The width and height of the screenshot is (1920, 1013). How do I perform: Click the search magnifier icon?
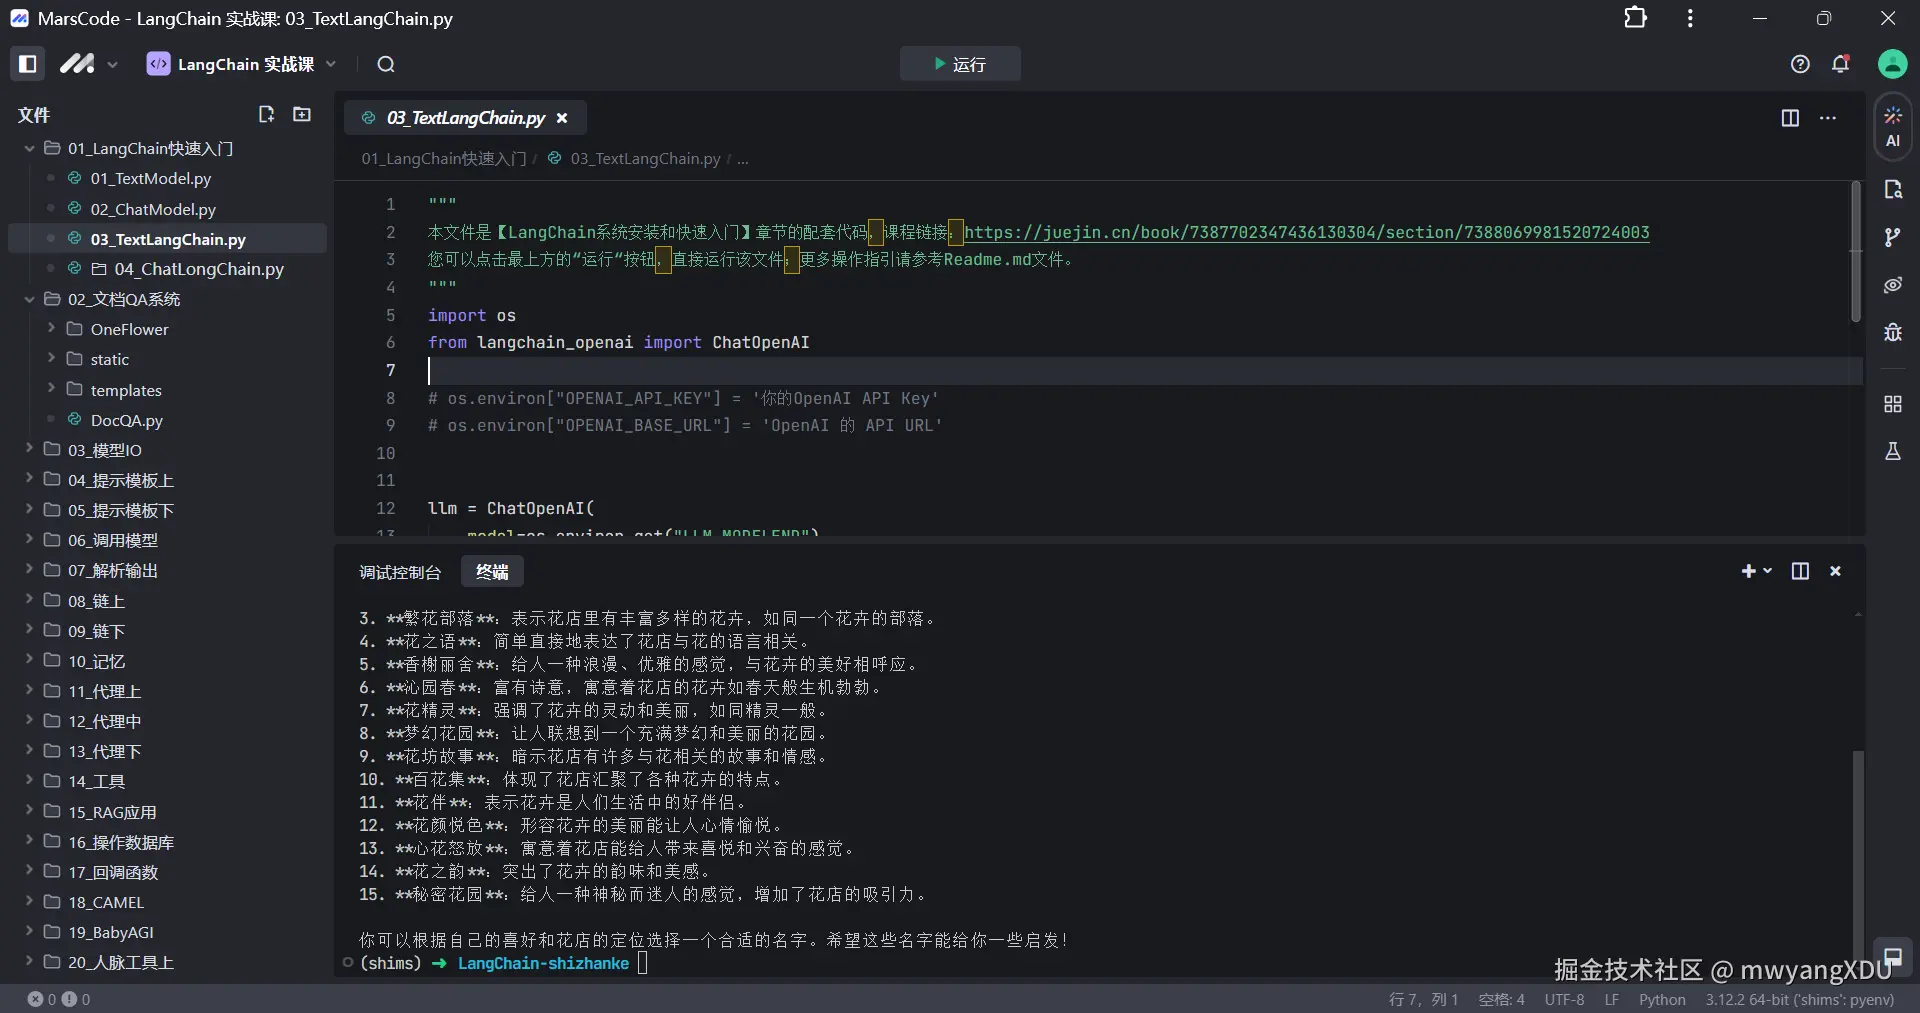tap(386, 65)
